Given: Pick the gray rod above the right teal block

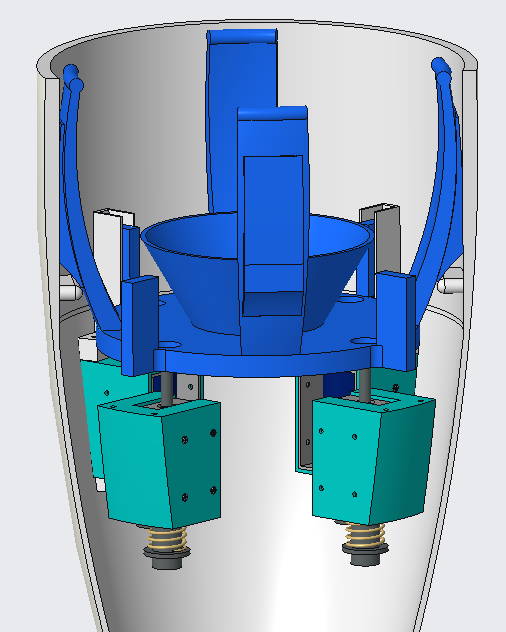Looking at the screenshot, I should click(x=364, y=385).
